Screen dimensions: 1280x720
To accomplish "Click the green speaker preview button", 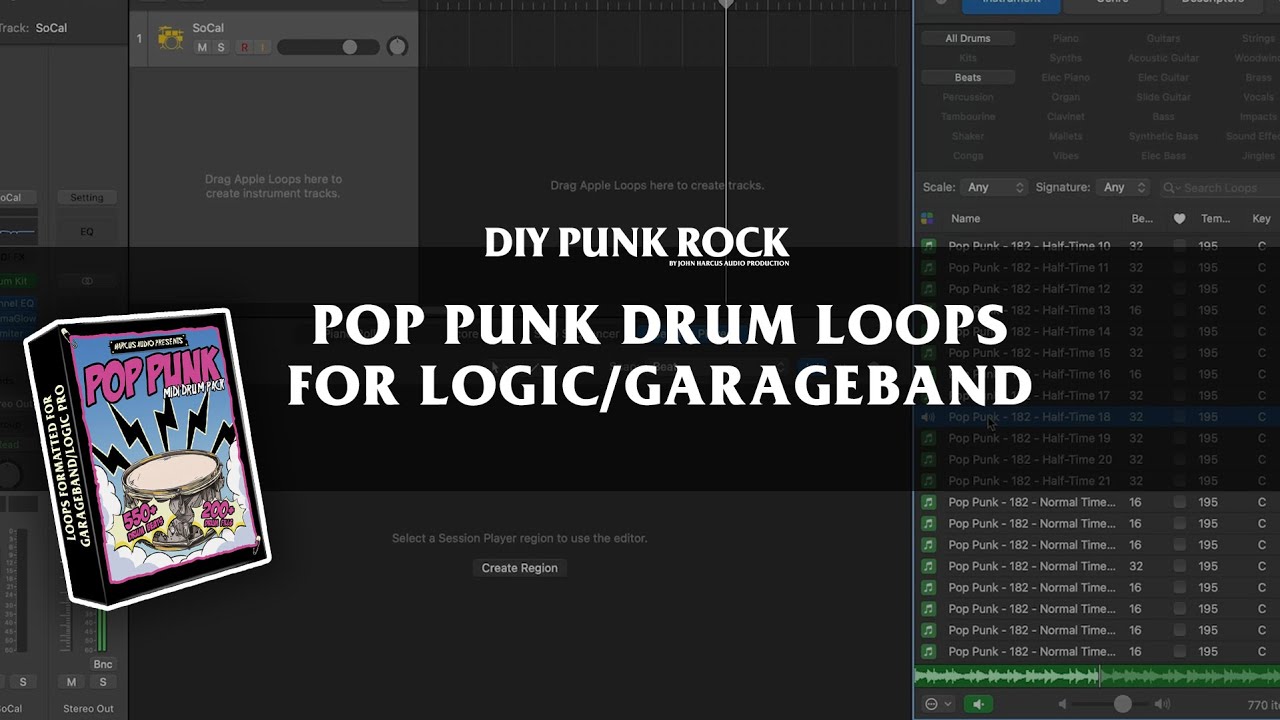I will 978,704.
